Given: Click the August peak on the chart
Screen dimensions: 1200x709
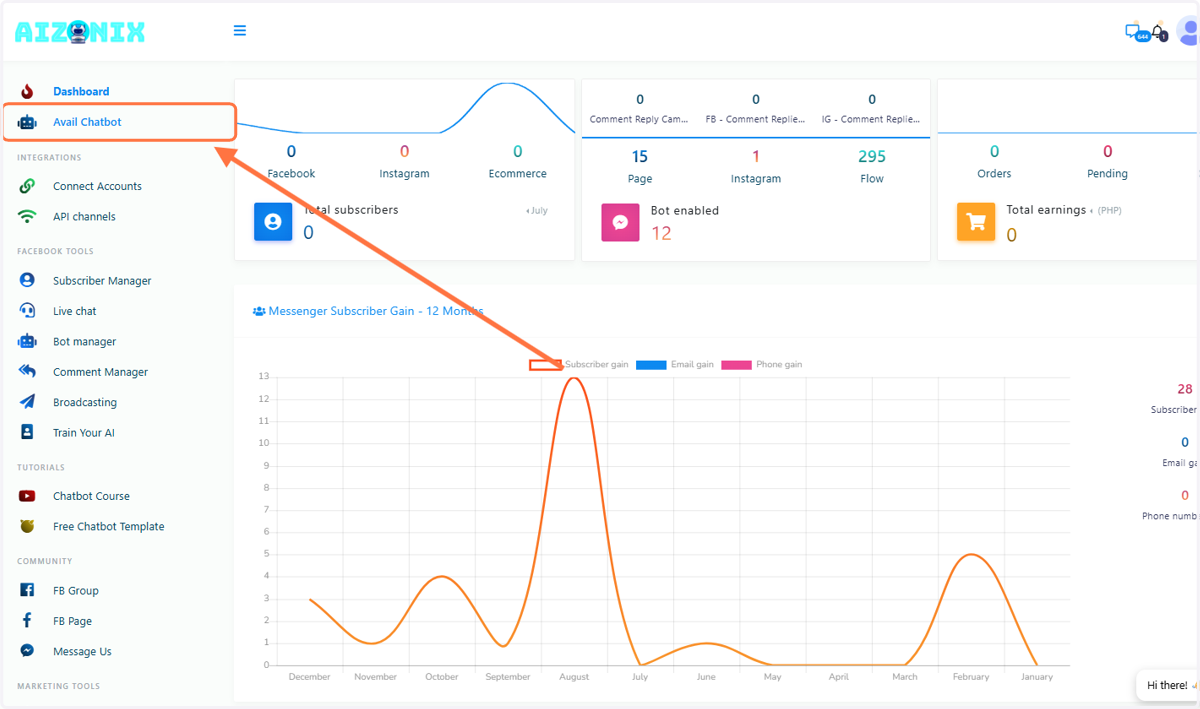Looking at the screenshot, I should tap(574, 378).
